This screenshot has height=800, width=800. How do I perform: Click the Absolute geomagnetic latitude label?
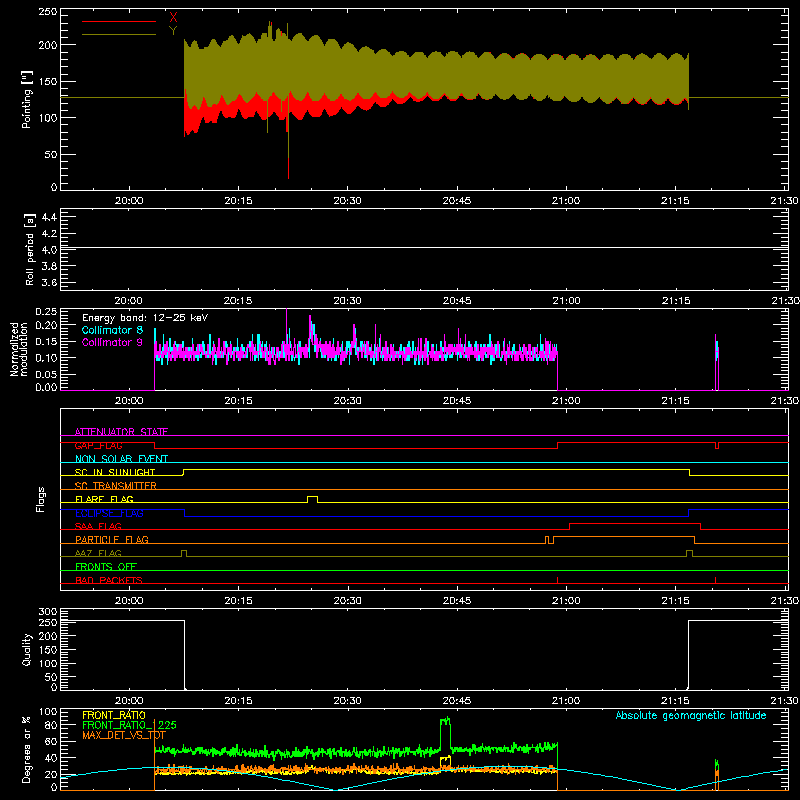691,715
